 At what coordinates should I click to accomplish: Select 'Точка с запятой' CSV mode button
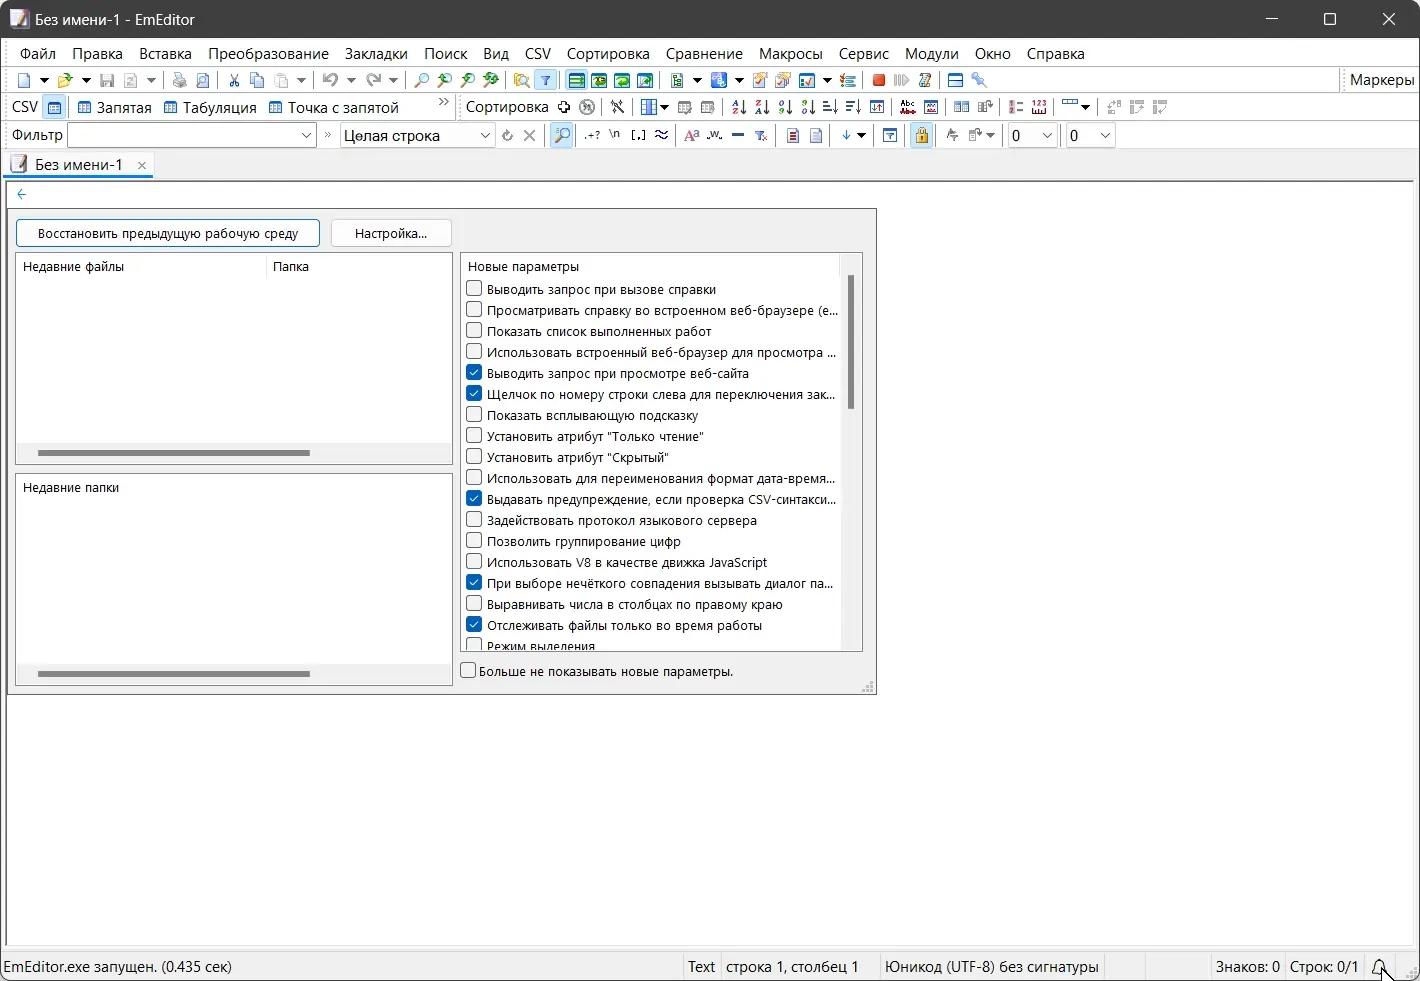334,107
